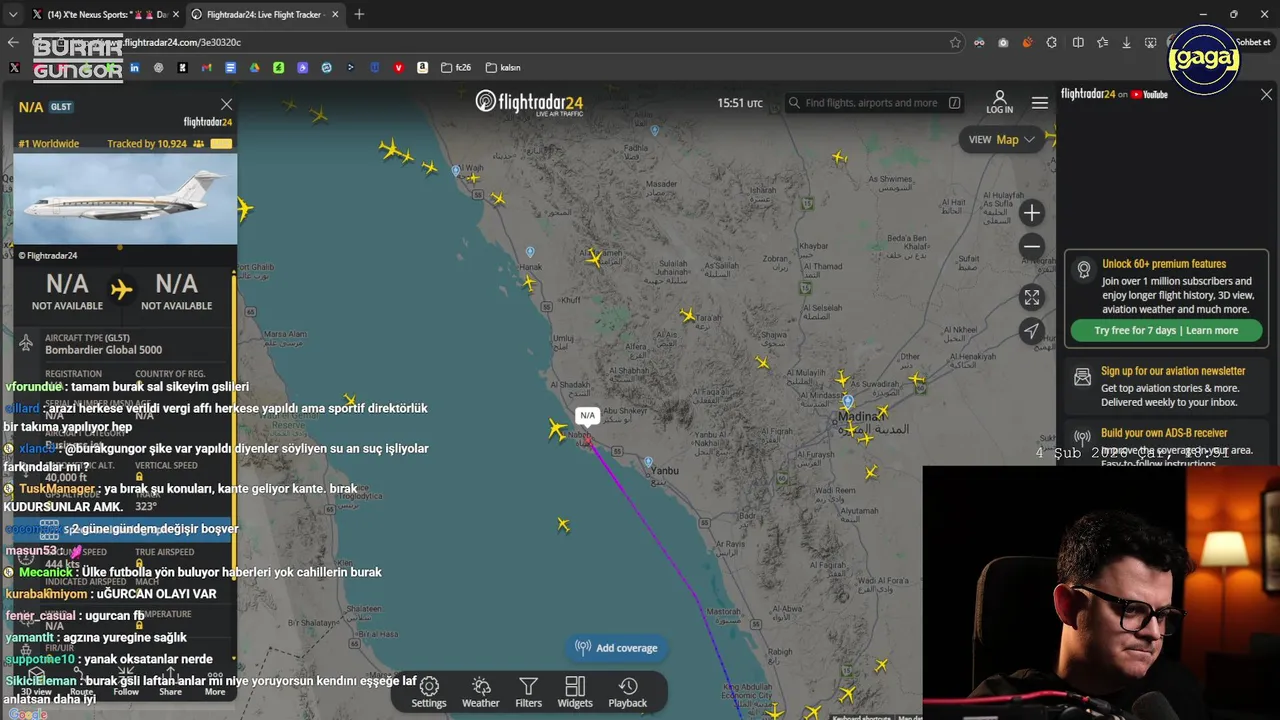Open the LOG IN account icon

click(999, 102)
